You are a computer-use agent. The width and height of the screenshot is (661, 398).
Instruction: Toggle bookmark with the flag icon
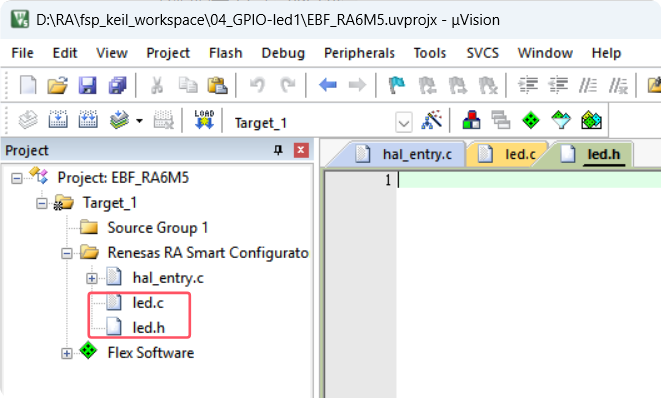click(x=397, y=85)
